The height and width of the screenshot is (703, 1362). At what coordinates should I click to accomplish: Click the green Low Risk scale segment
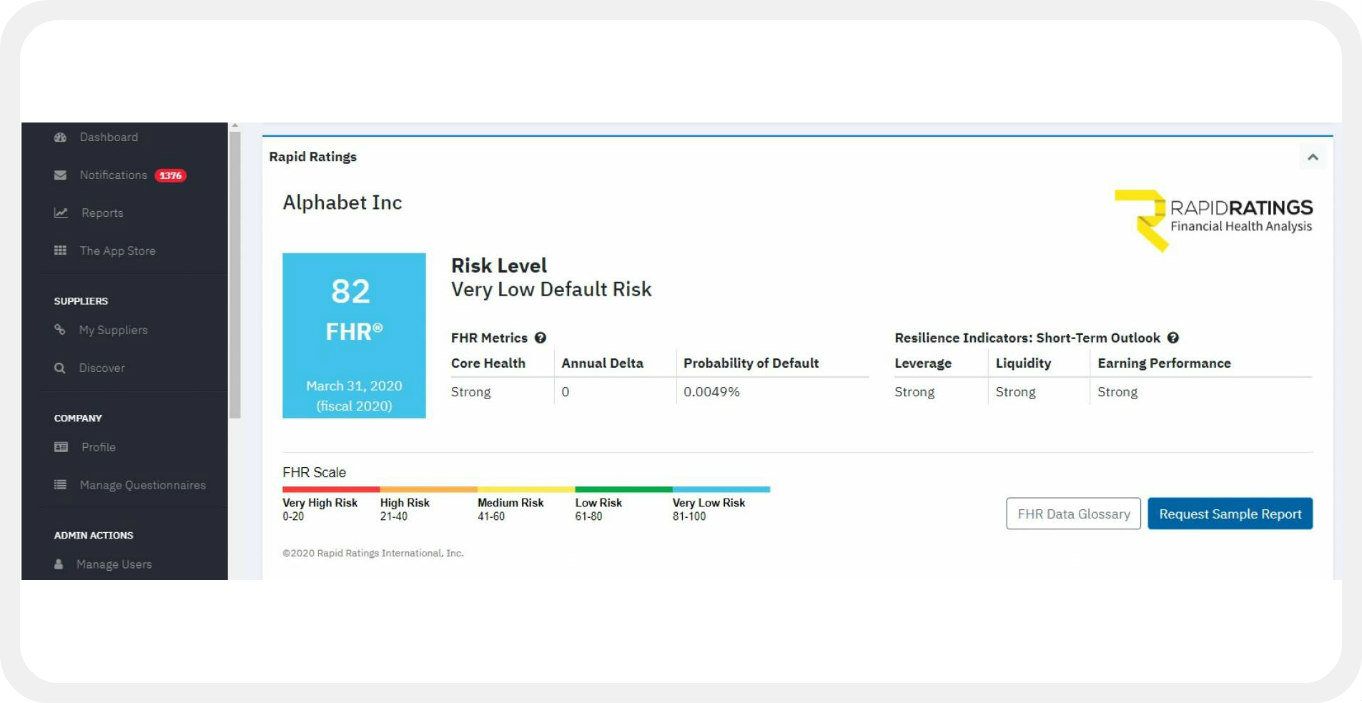click(x=623, y=489)
